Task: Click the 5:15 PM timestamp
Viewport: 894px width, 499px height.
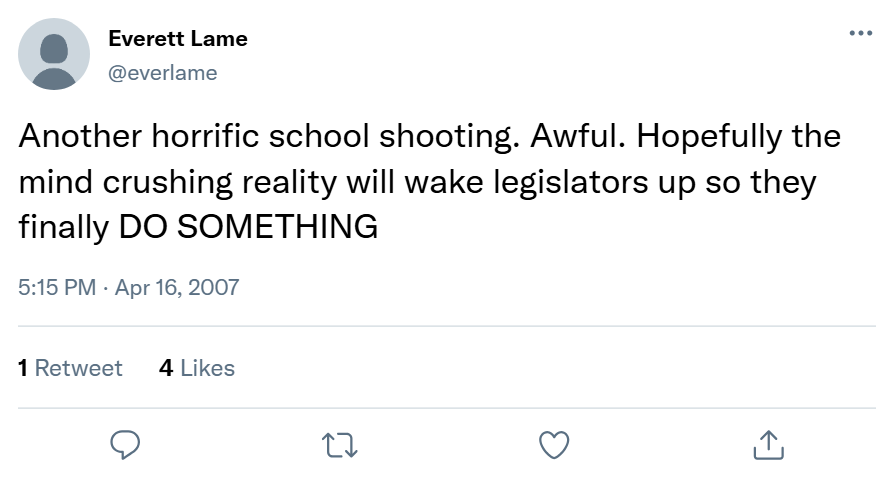Action: (57, 288)
